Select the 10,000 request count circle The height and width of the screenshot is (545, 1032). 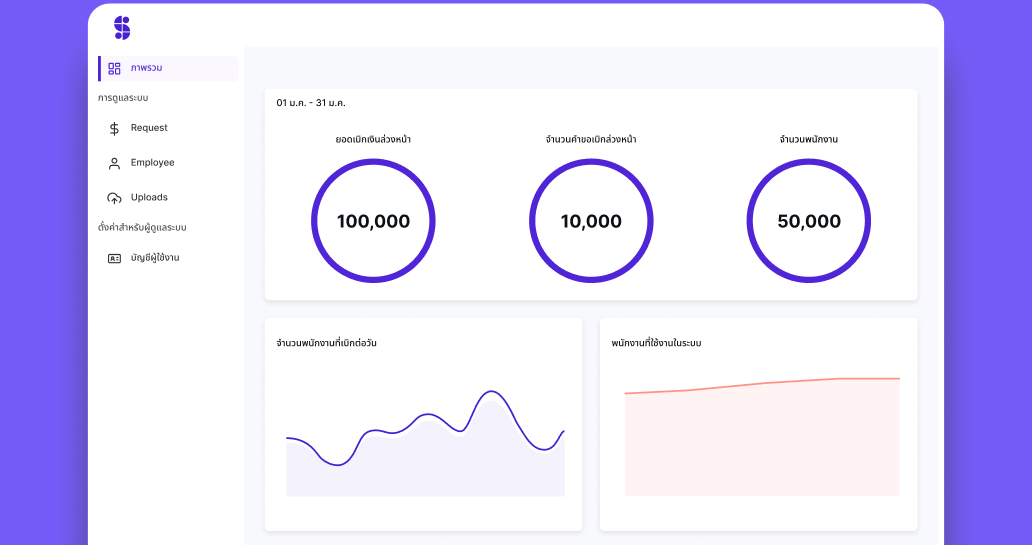tap(591, 221)
